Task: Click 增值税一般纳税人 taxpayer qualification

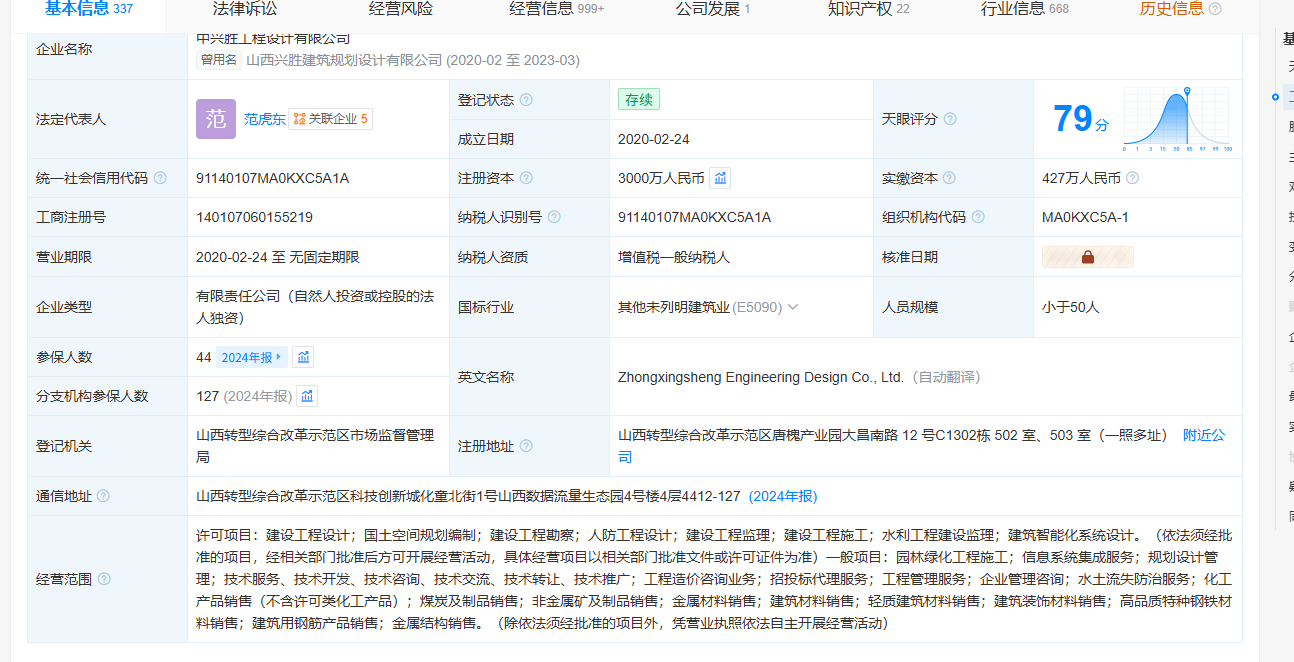Action: click(674, 257)
